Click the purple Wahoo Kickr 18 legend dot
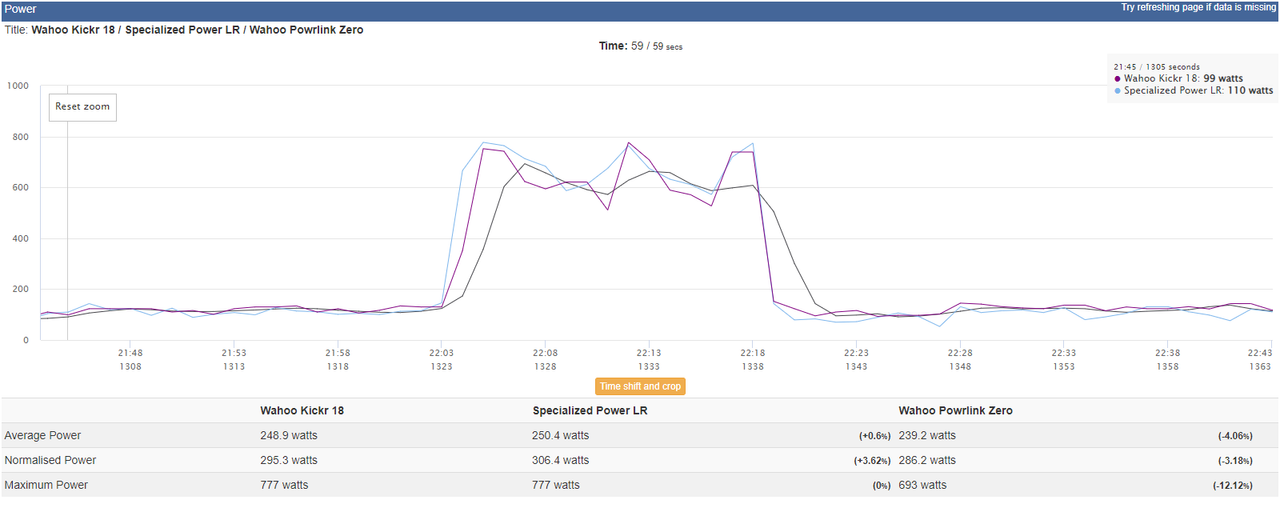 [x=1117, y=78]
